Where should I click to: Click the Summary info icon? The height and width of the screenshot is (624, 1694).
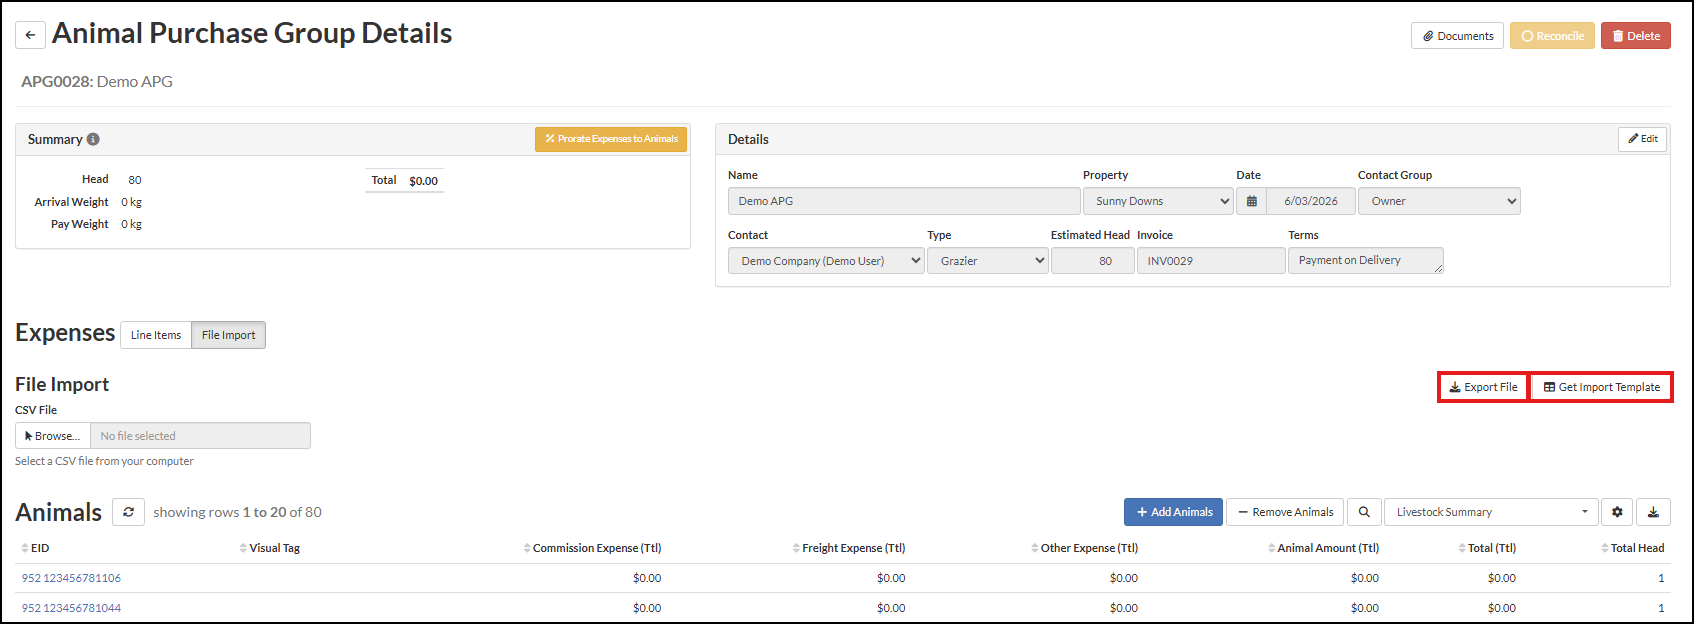(x=93, y=139)
